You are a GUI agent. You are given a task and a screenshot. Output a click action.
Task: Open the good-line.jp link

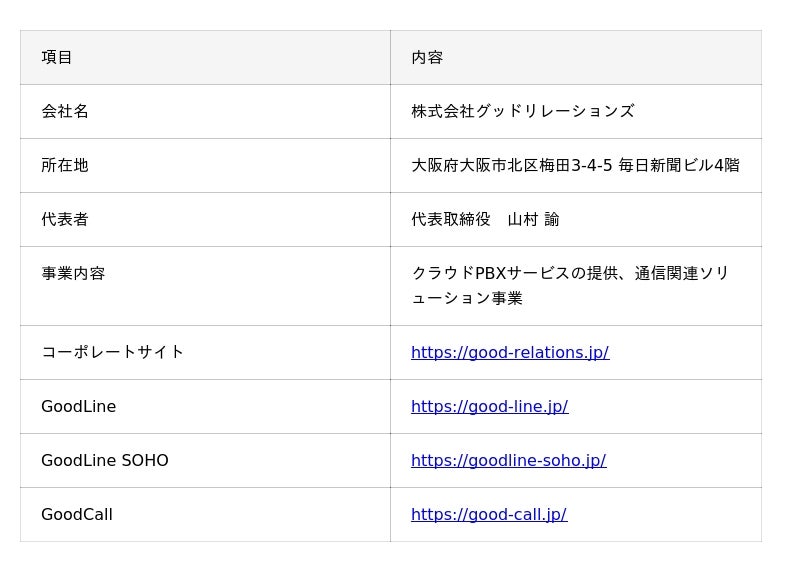click(489, 407)
